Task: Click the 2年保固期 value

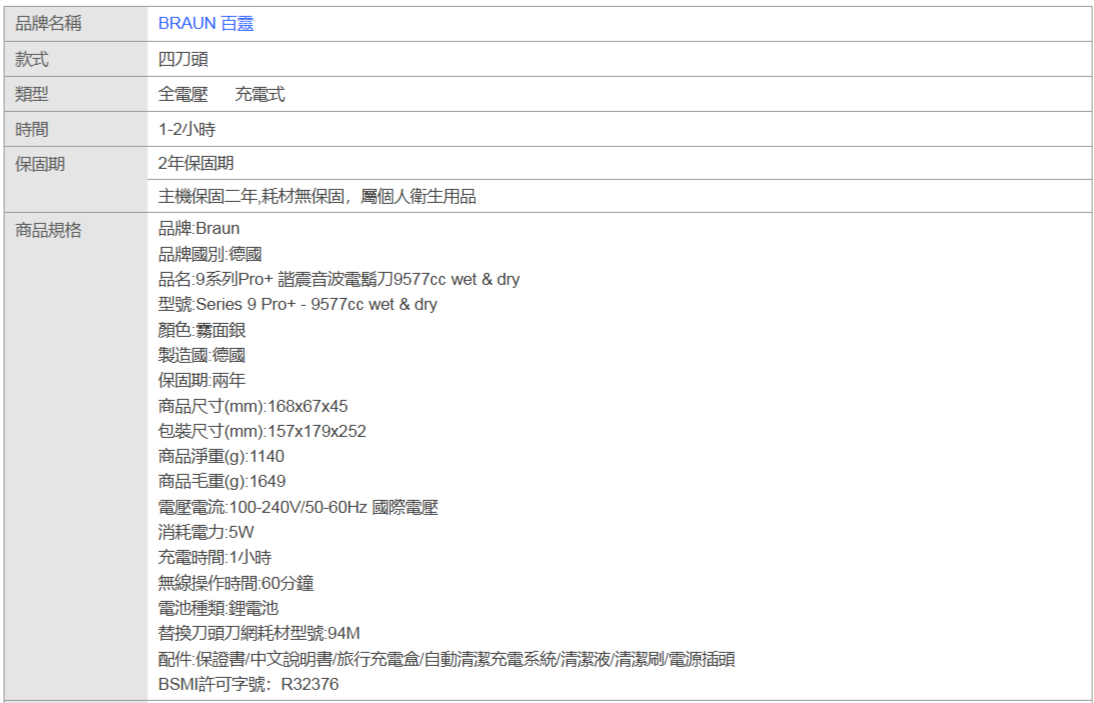Action: (x=196, y=163)
